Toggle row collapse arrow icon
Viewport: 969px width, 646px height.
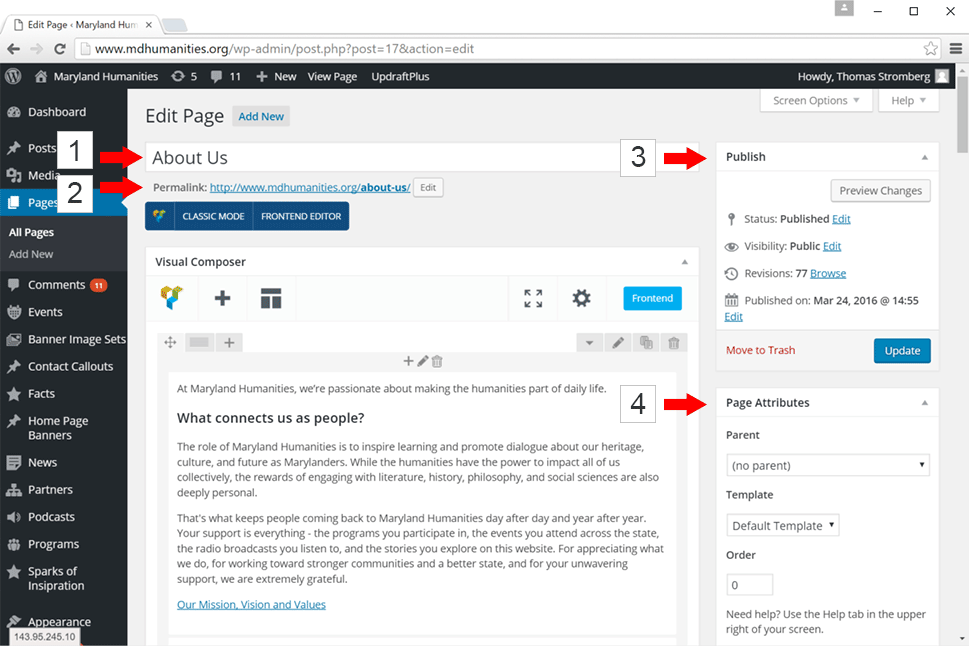click(590, 342)
